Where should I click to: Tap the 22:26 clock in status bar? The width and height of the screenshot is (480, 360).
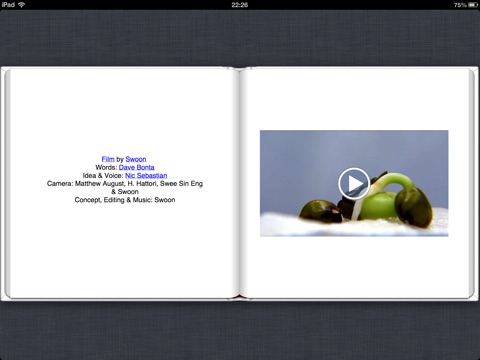click(240, 5)
